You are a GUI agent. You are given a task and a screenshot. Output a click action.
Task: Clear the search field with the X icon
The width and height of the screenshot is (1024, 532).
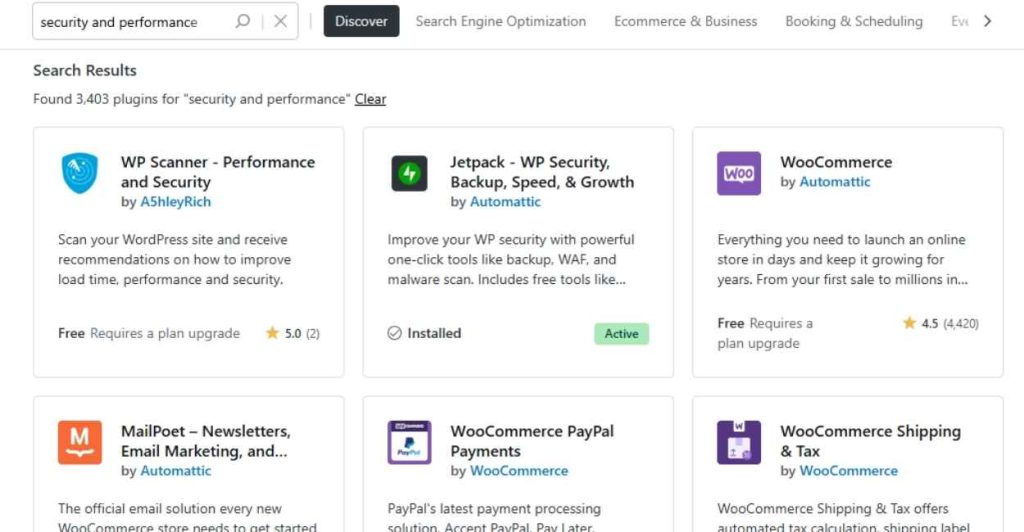tap(280, 21)
